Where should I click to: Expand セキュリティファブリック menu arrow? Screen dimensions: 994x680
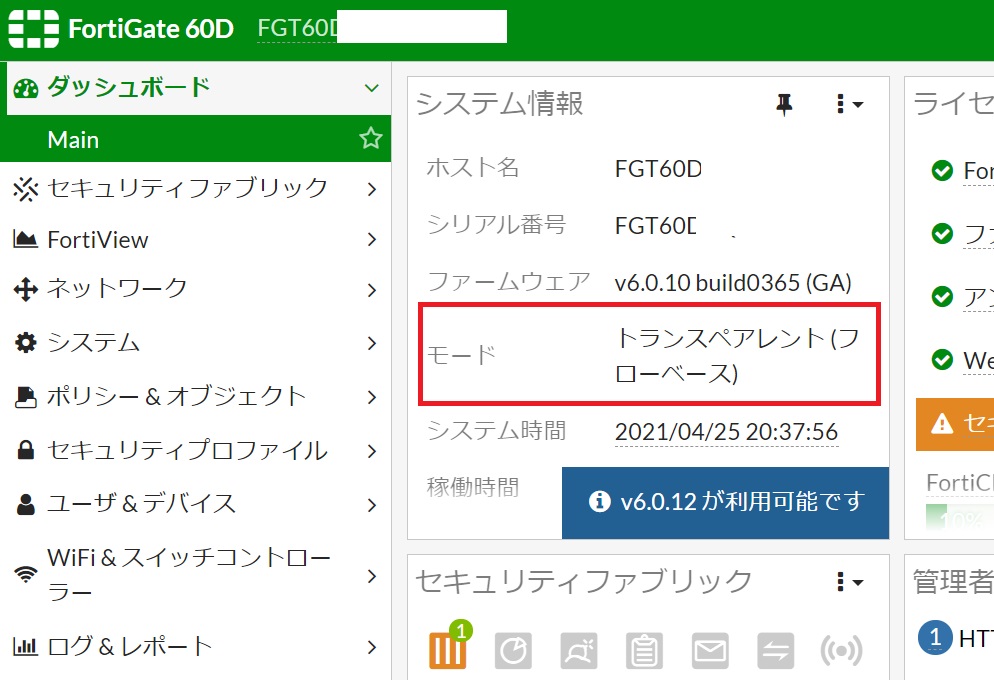372,189
